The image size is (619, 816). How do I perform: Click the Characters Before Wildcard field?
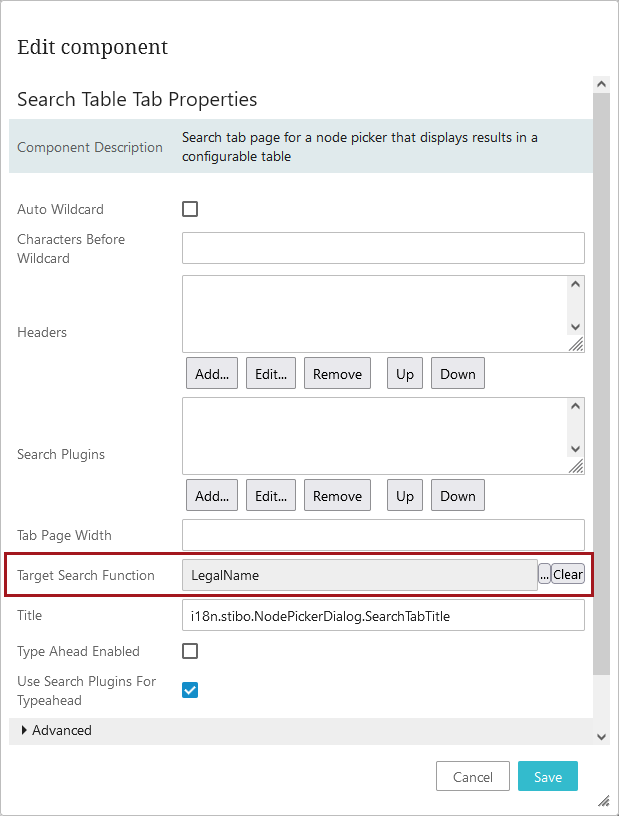tap(383, 248)
